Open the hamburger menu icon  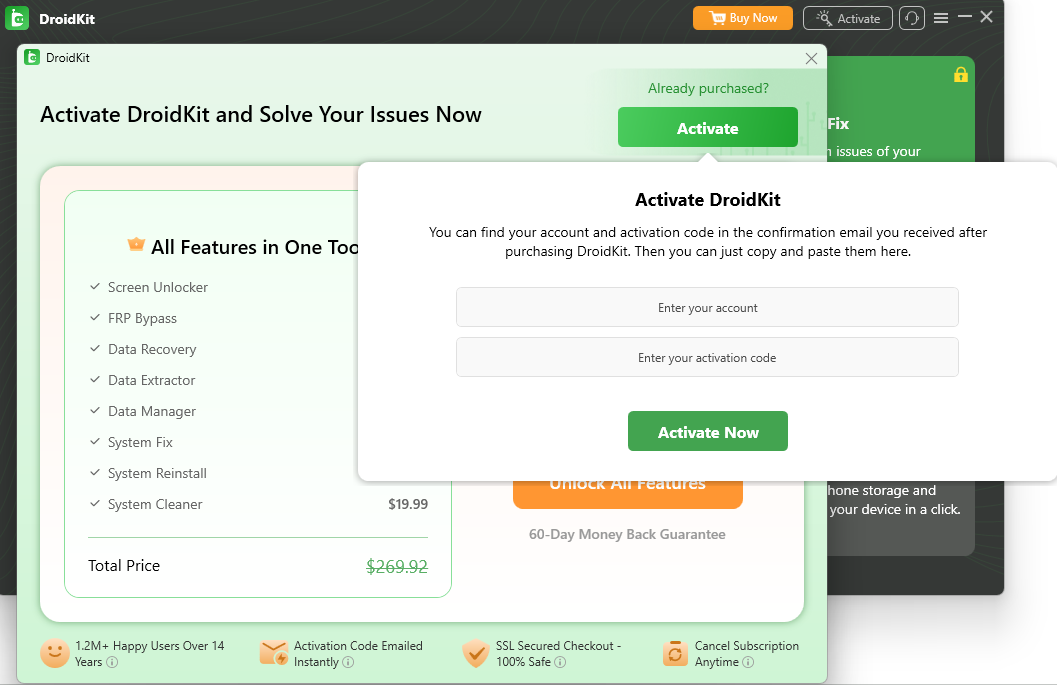point(941,18)
